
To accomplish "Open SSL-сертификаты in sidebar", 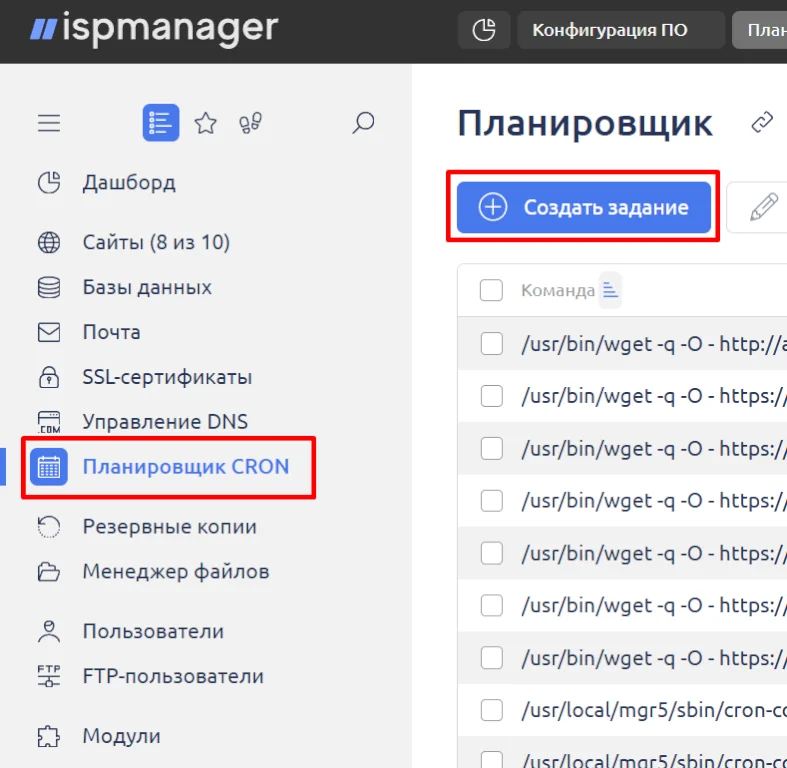I will pyautogui.click(x=167, y=377).
